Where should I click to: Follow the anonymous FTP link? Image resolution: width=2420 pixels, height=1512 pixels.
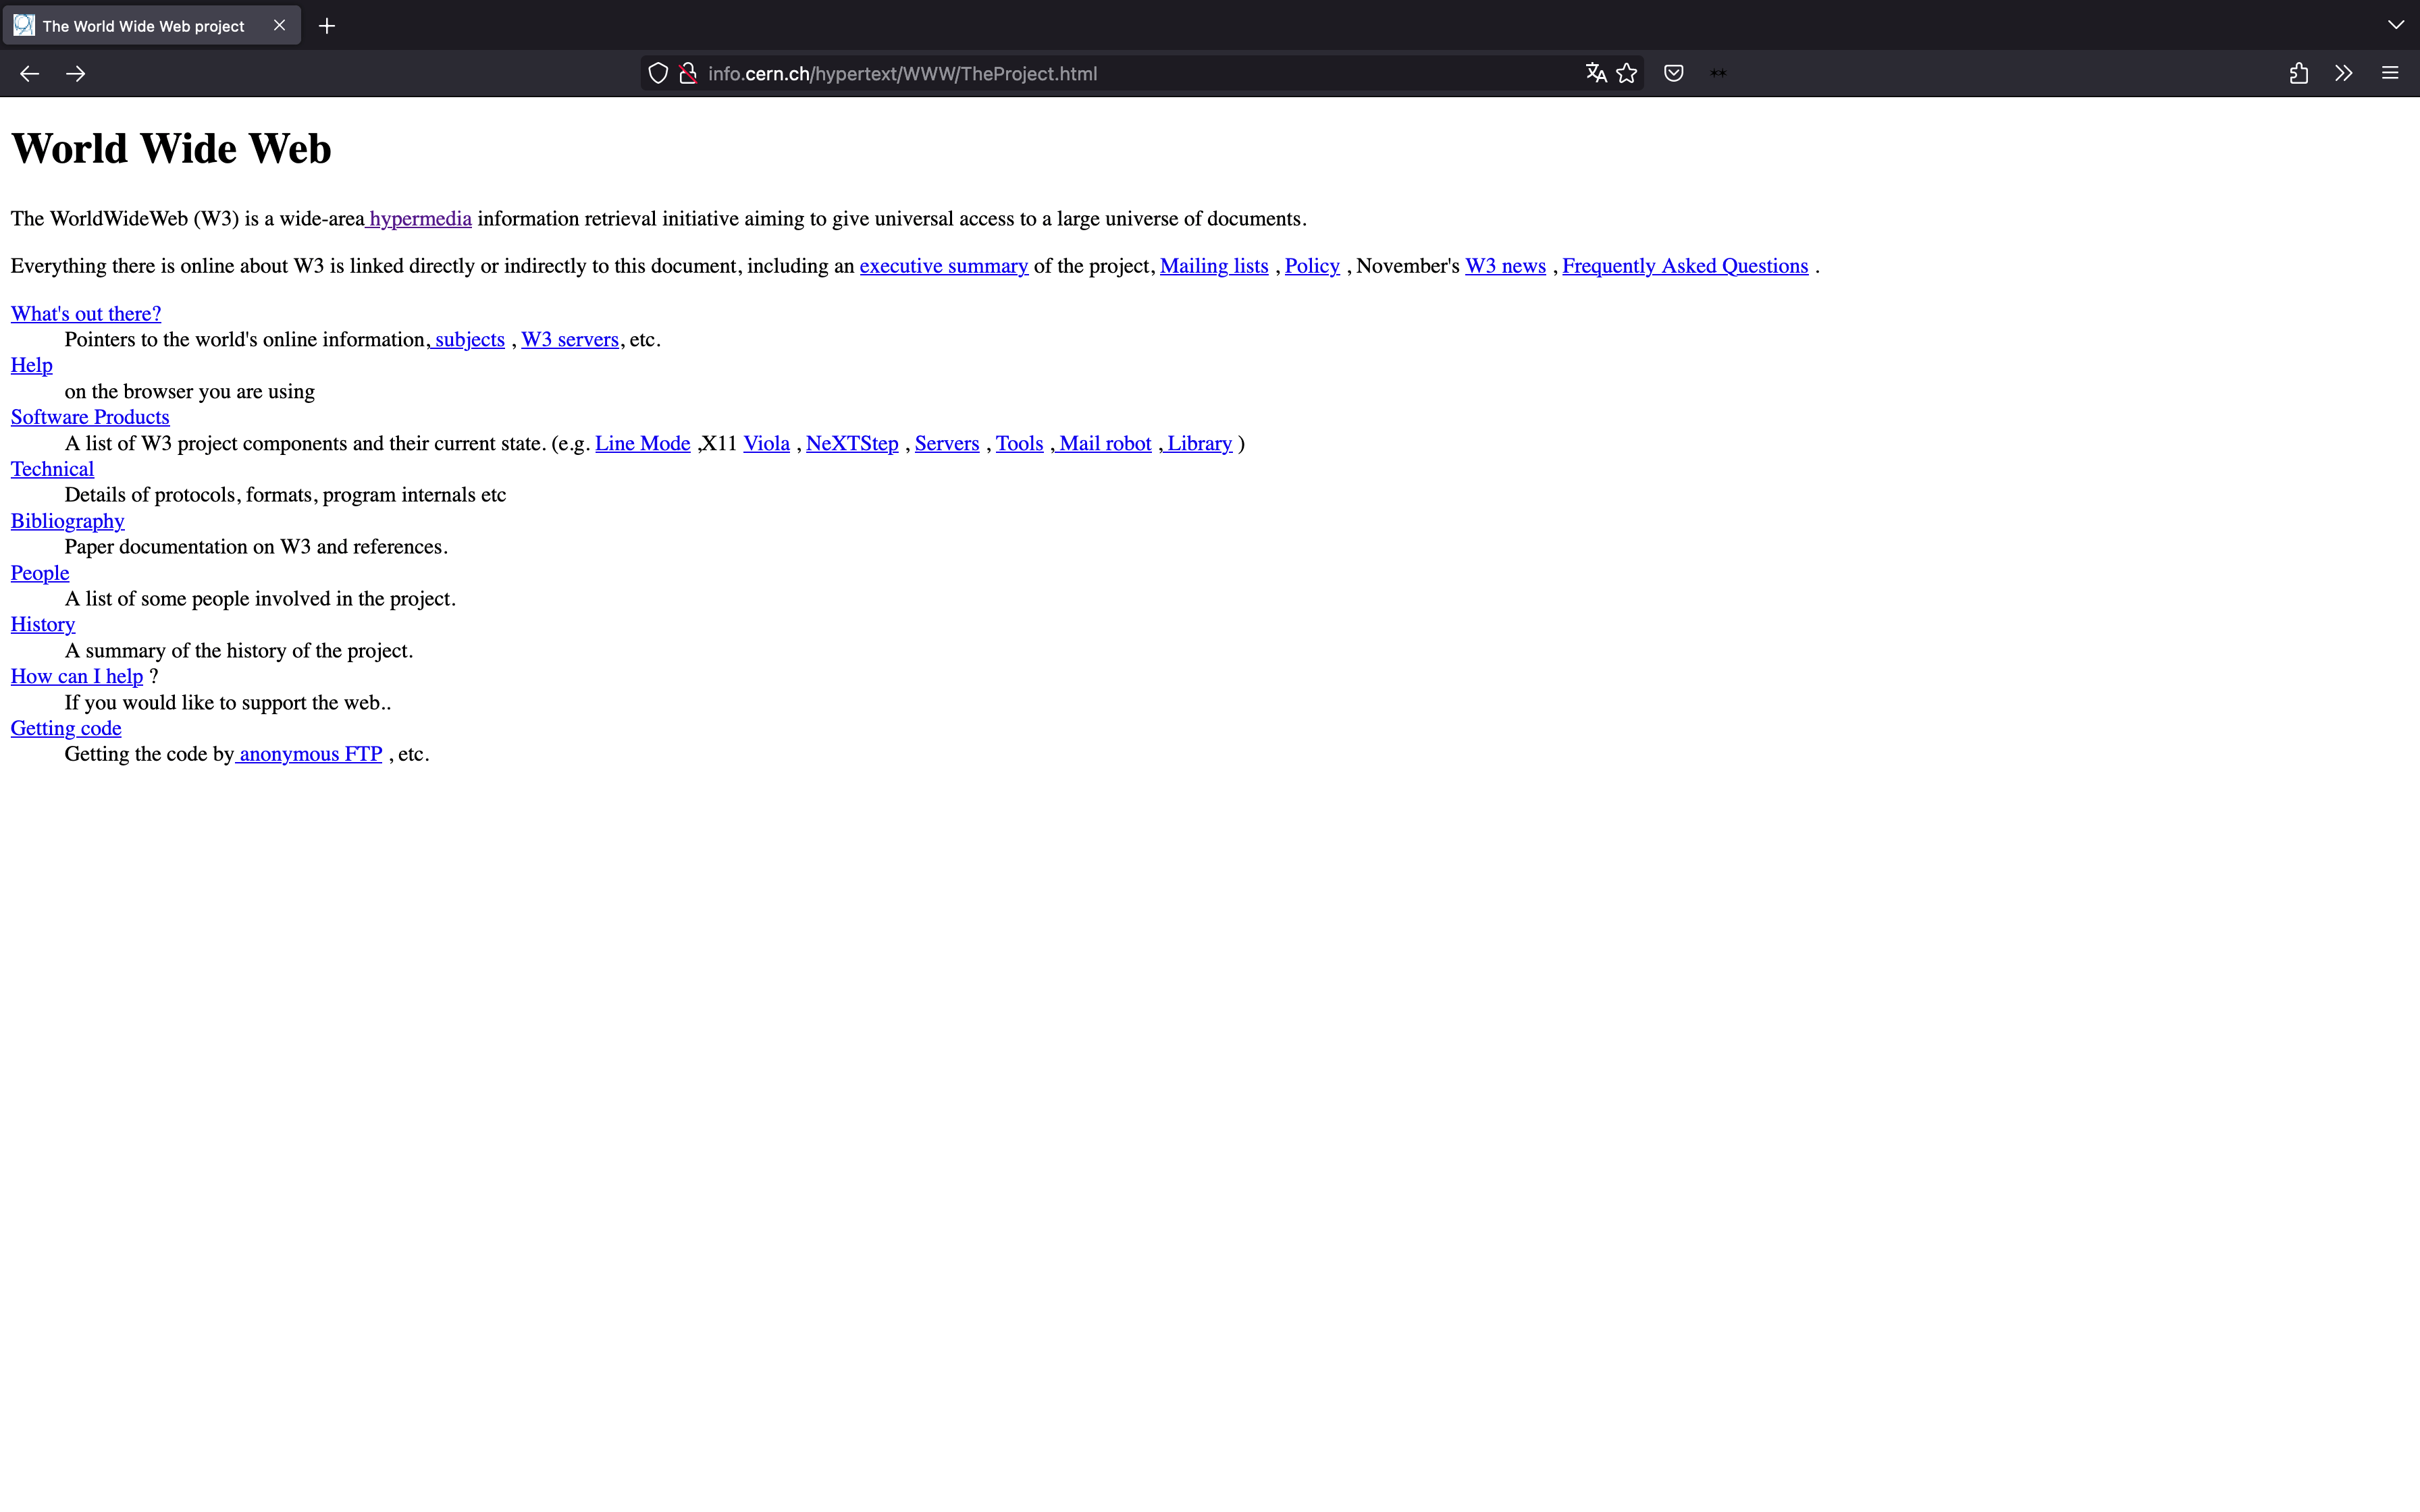[x=310, y=754]
